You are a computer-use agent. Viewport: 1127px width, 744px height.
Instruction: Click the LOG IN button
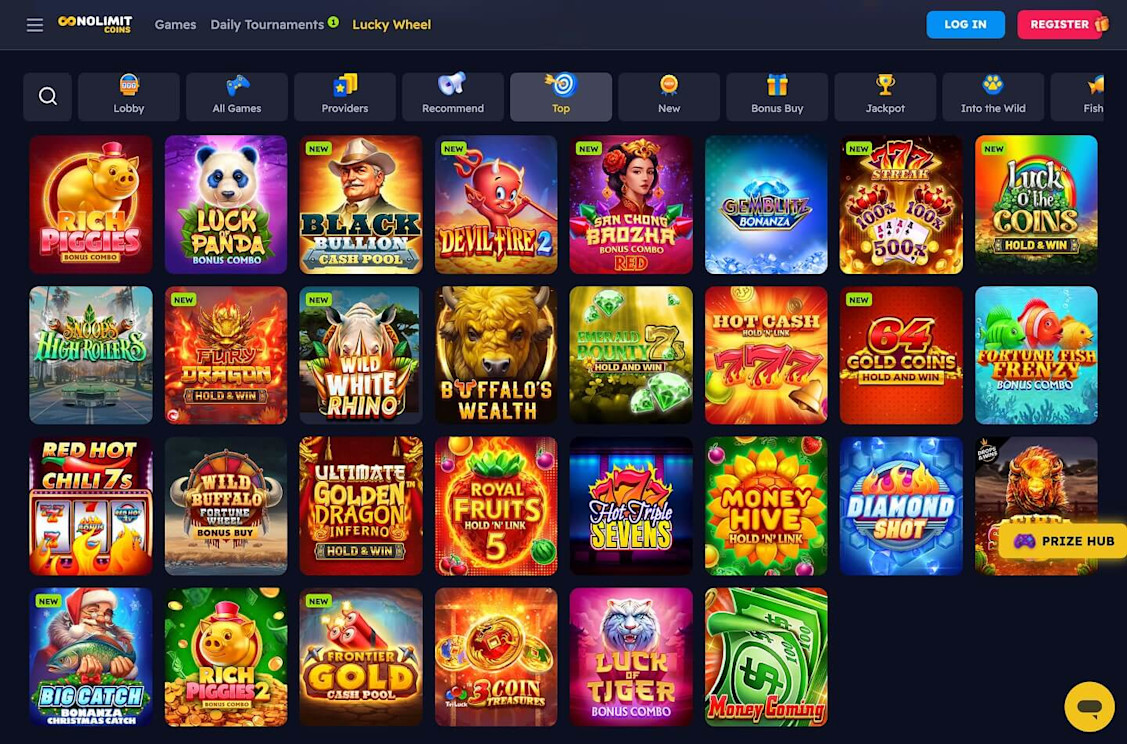coord(965,24)
